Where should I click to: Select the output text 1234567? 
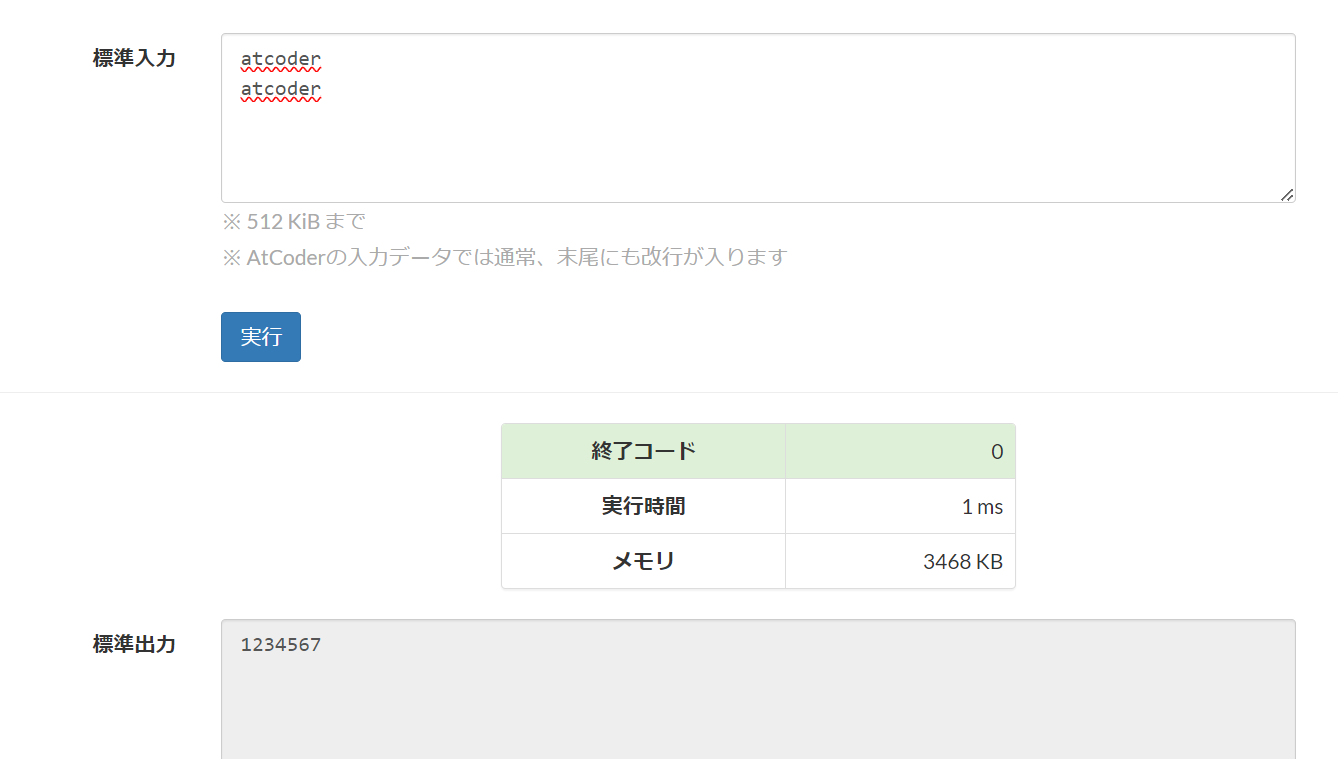(278, 644)
